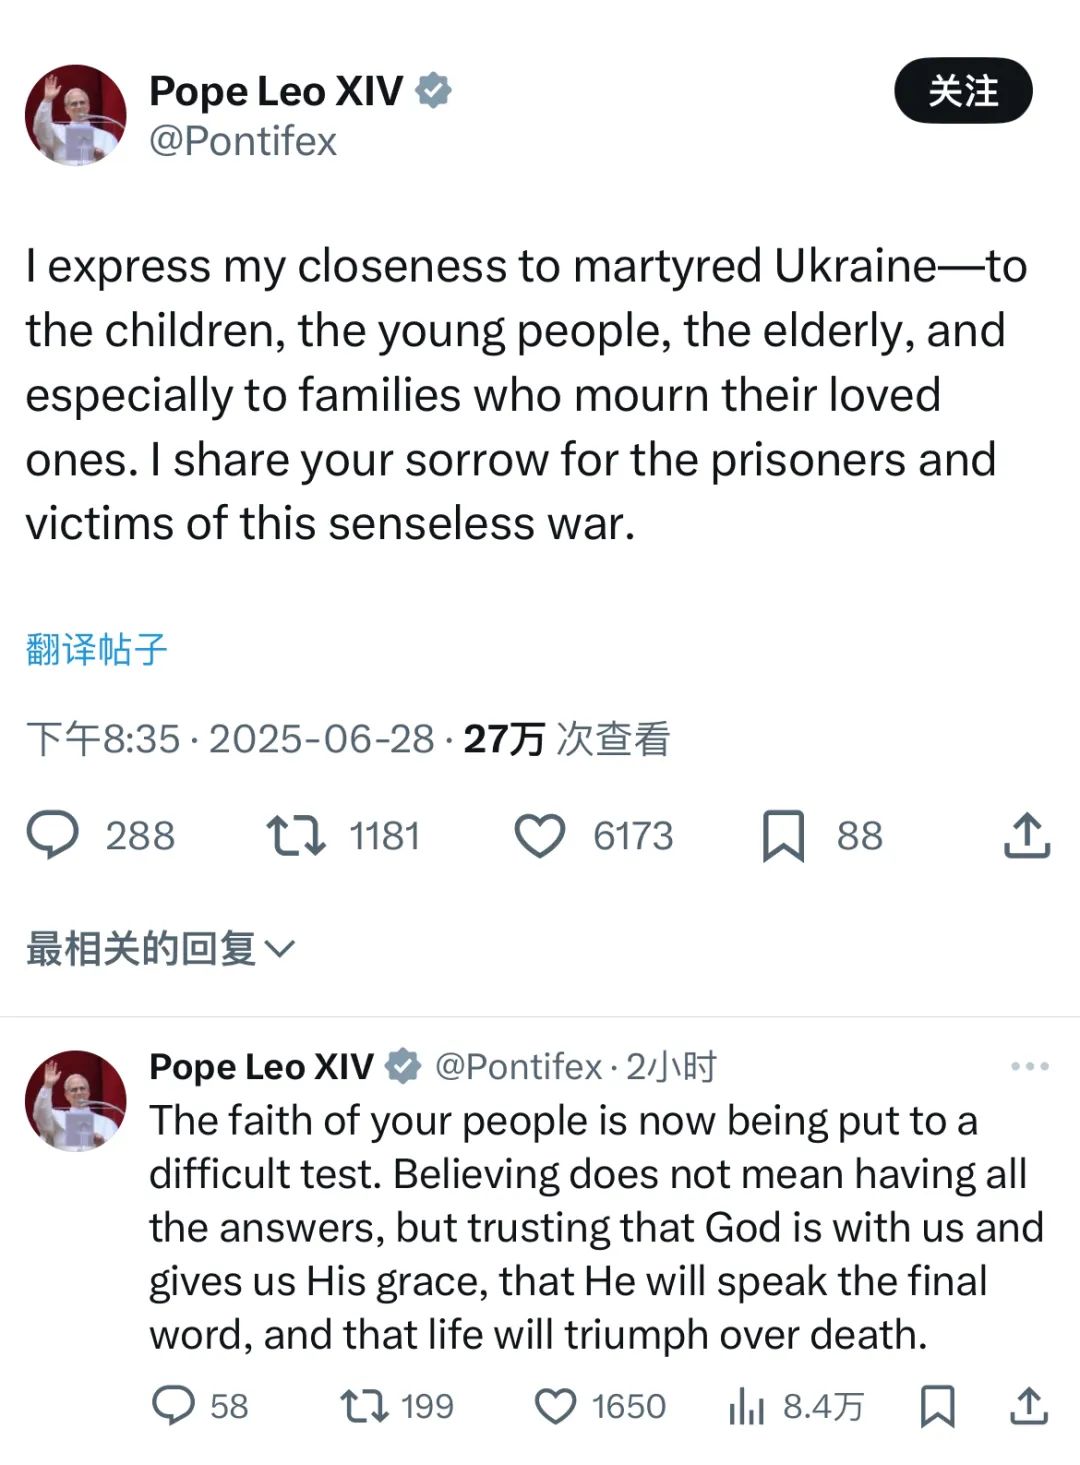Open Pope Leo XIV profile photo at top
Screen dimensions: 1080x1465
pos(76,115)
